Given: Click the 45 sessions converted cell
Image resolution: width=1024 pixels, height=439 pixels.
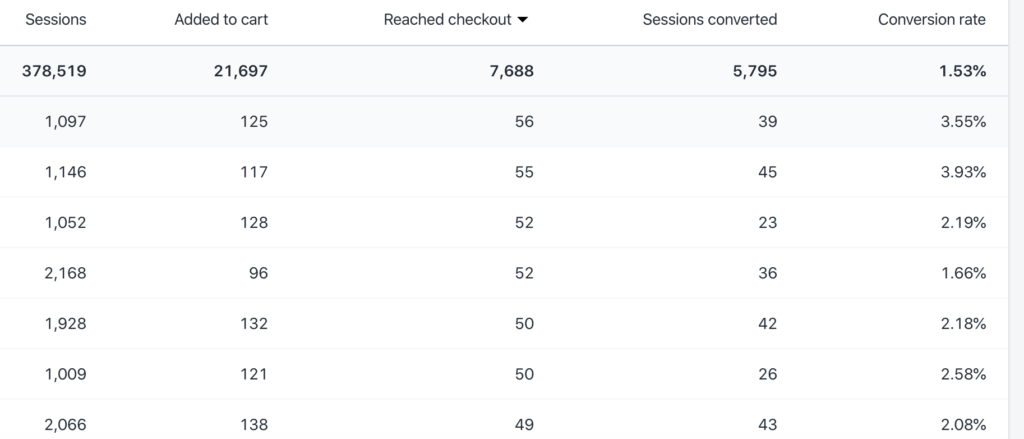Looking at the screenshot, I should click(x=768, y=172).
